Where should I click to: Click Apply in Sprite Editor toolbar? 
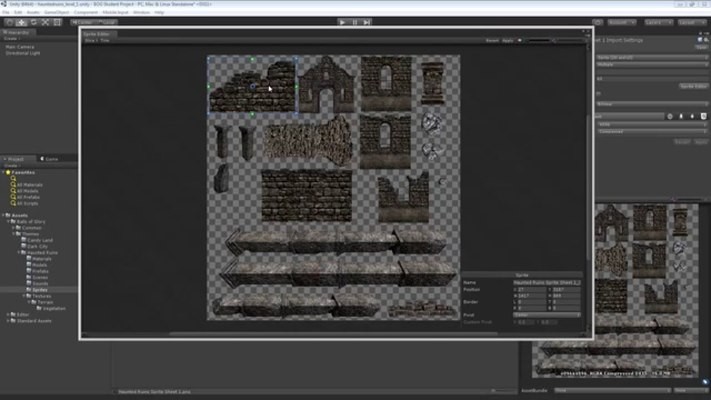tap(507, 40)
